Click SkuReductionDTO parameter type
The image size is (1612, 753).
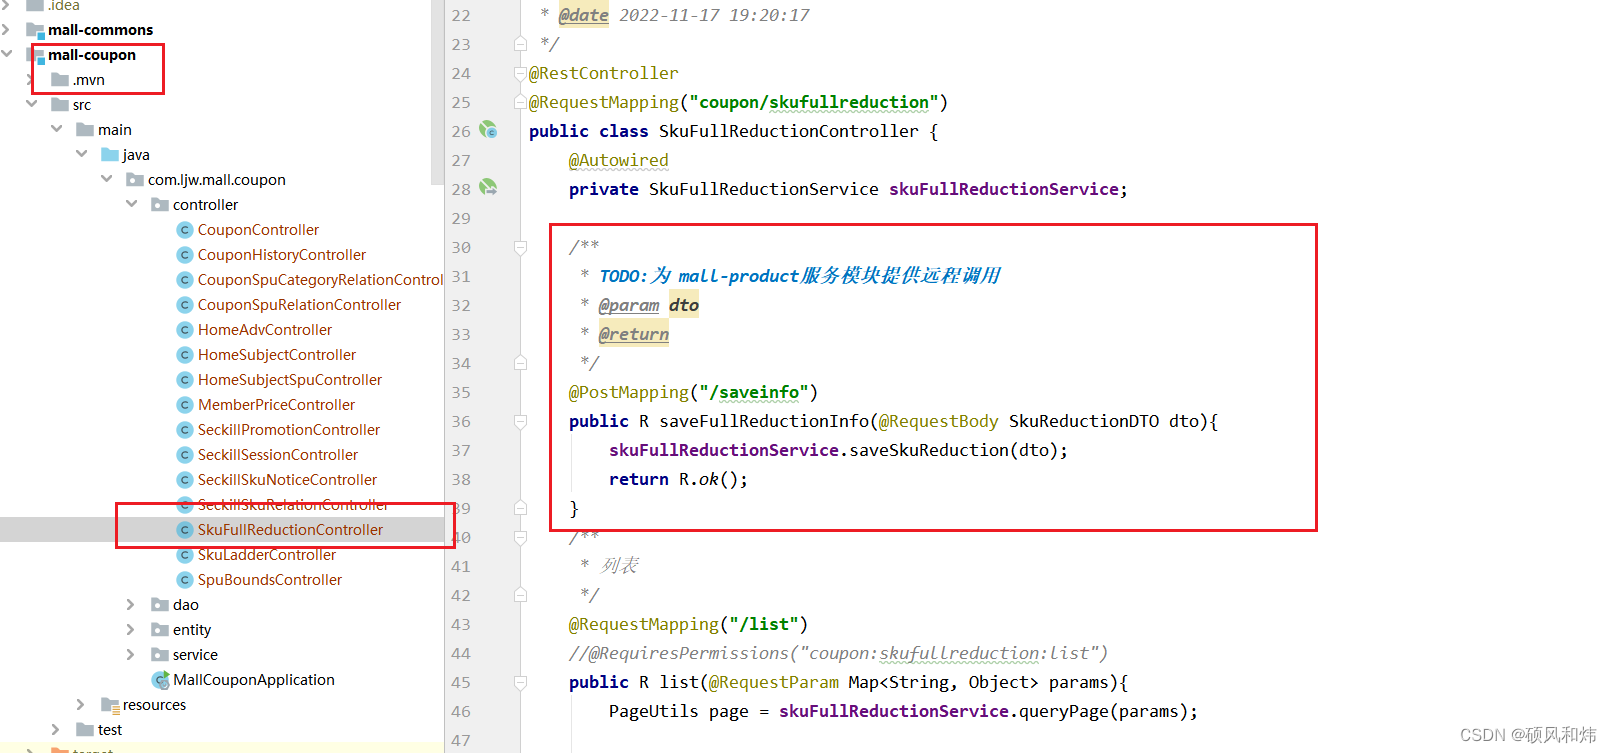pyautogui.click(x=1084, y=421)
